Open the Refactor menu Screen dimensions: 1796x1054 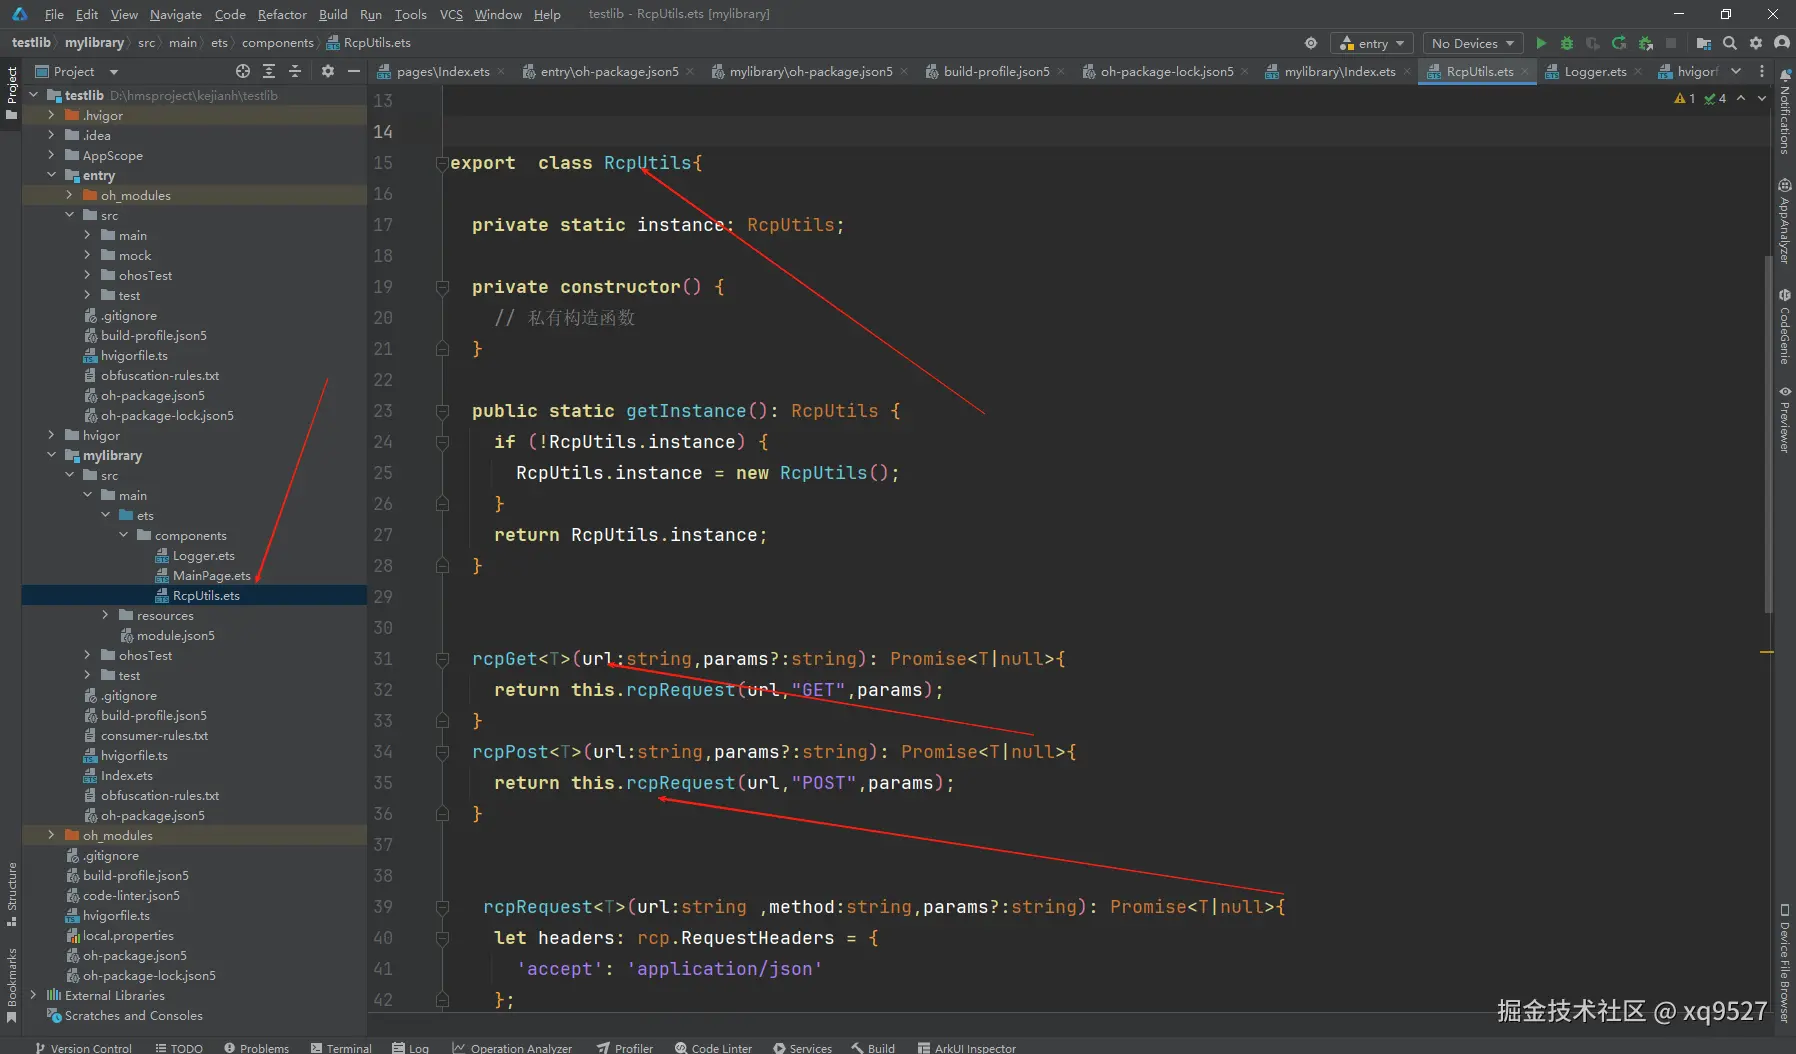[x=282, y=14]
